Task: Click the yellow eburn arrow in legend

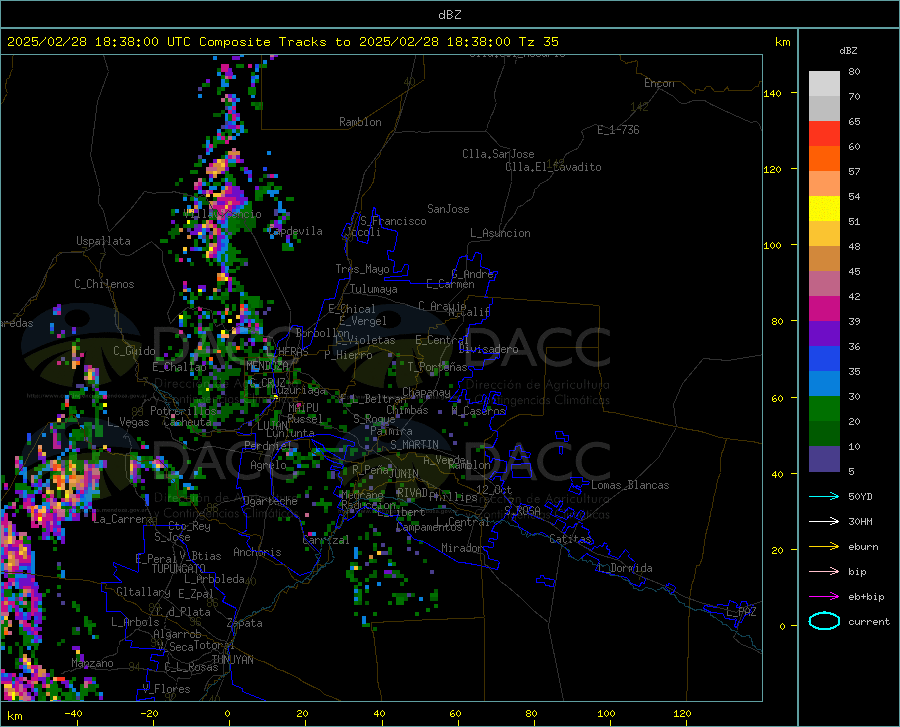Action: [x=824, y=547]
